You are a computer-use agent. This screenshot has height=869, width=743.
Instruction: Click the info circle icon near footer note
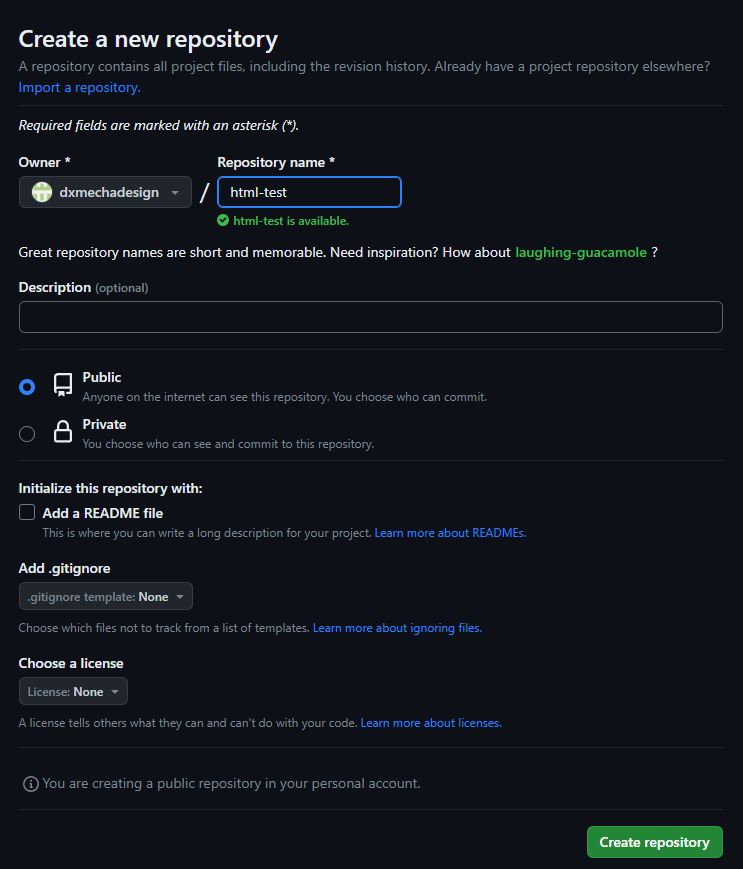point(30,784)
